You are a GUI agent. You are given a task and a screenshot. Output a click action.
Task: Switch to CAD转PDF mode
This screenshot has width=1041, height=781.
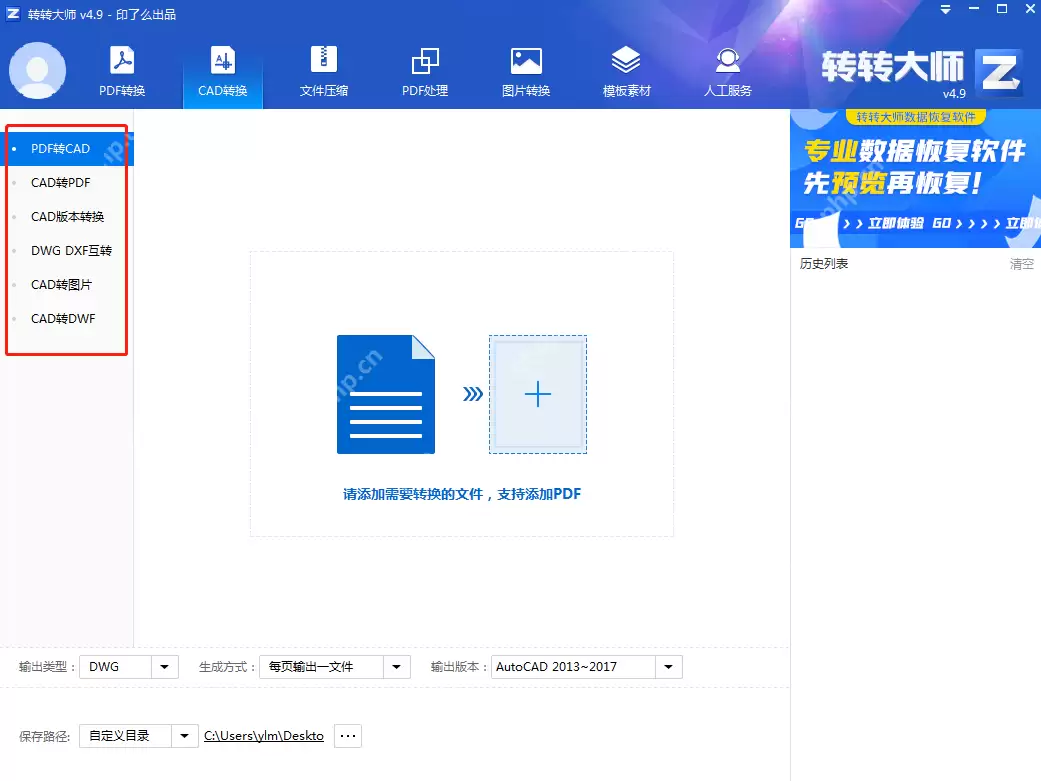pos(60,182)
